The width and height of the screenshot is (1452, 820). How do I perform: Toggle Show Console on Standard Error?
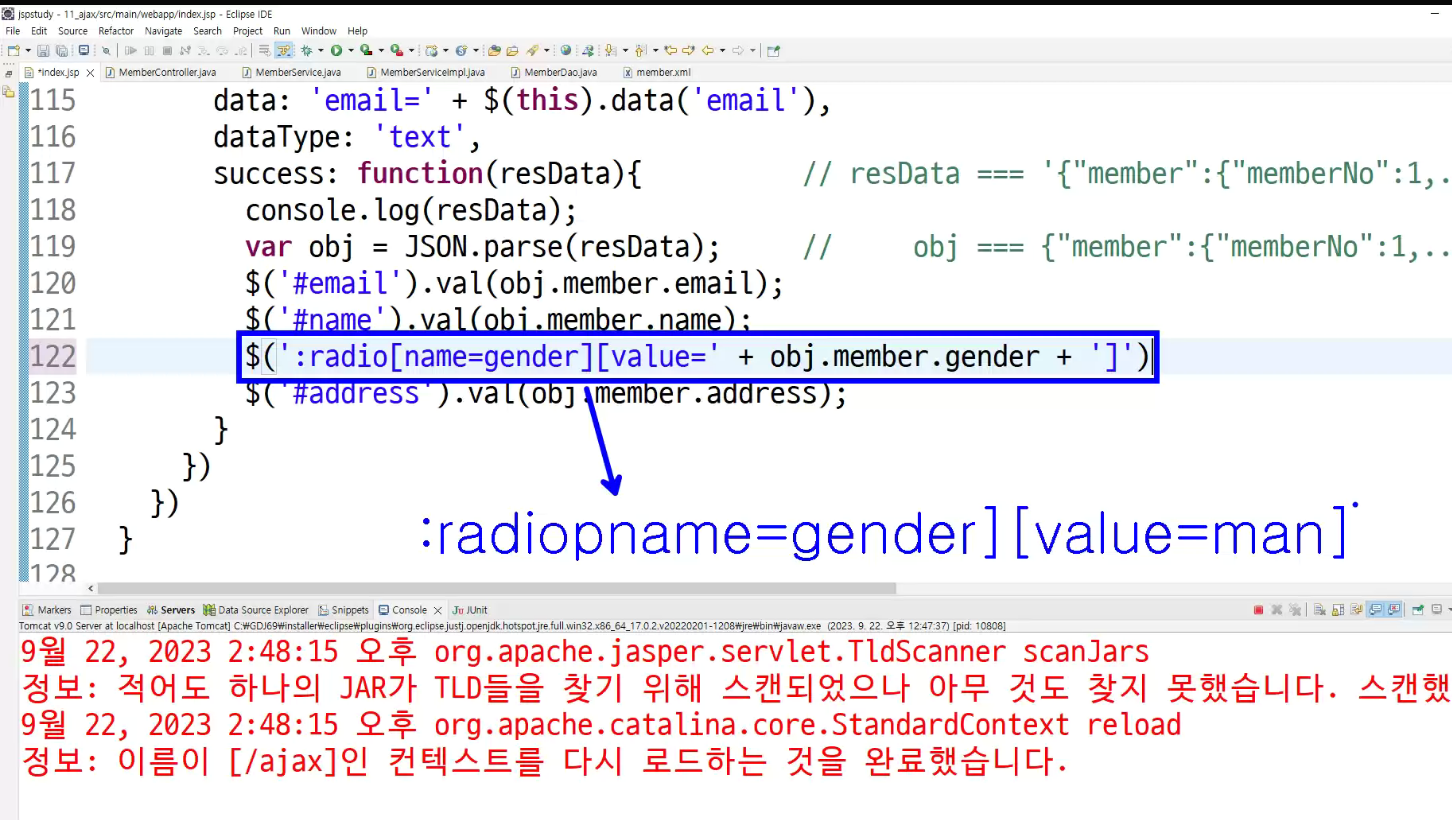1393,610
